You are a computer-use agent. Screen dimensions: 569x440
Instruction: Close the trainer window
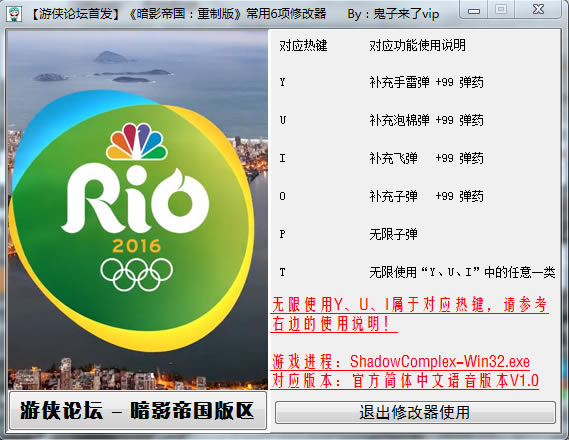point(538,10)
